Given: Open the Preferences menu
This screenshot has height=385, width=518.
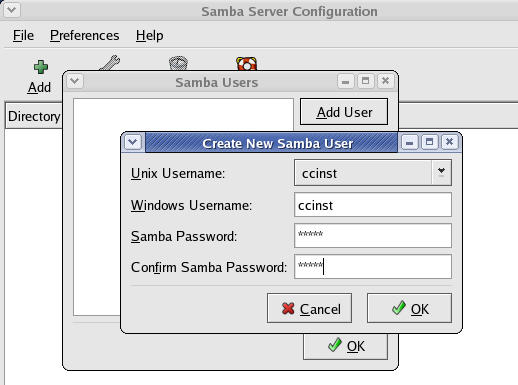Looking at the screenshot, I should click(x=85, y=35).
